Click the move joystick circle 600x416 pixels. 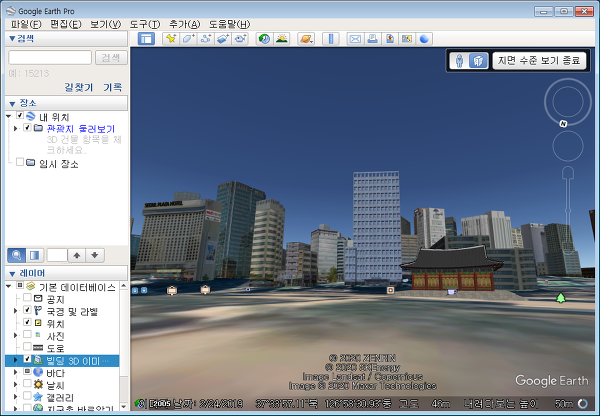[568, 146]
